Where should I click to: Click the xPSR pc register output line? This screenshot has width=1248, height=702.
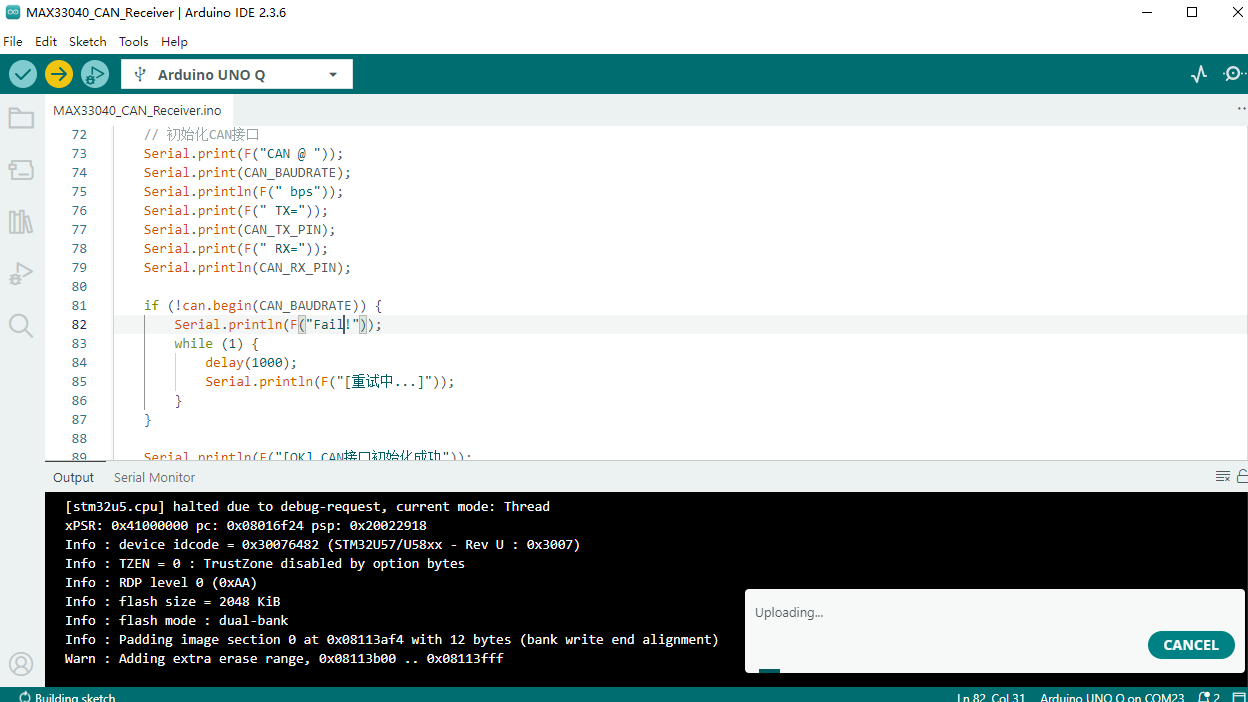click(x=246, y=526)
